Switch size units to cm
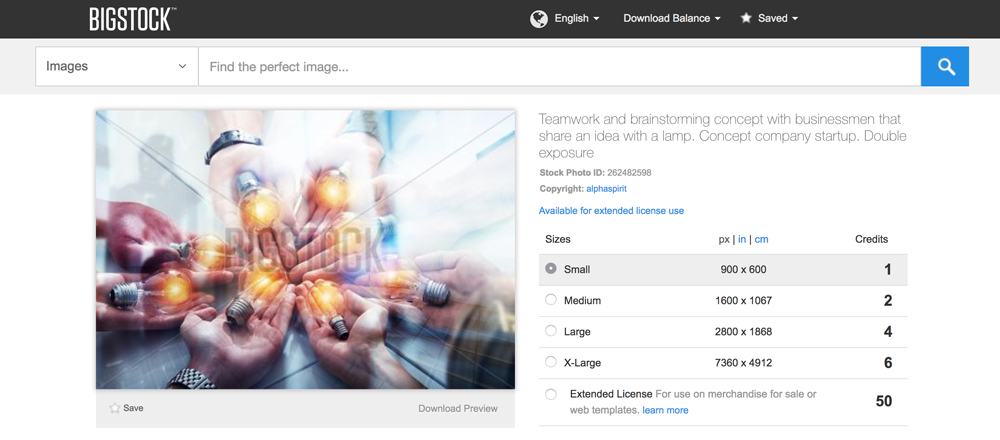This screenshot has height=440, width=1000. pos(761,240)
